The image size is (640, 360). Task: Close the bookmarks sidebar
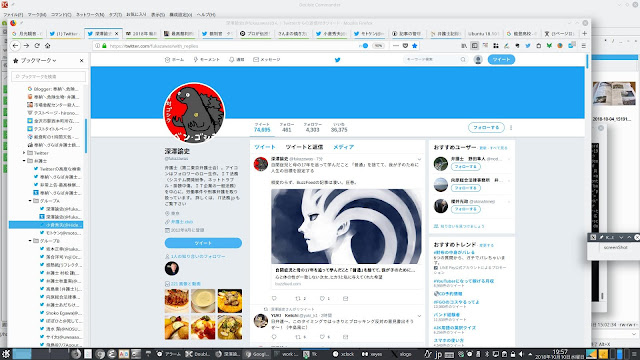pos(82,60)
